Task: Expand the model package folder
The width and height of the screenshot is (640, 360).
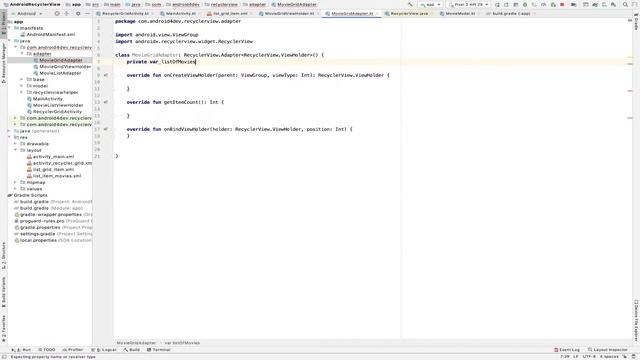Action: [x=22, y=86]
